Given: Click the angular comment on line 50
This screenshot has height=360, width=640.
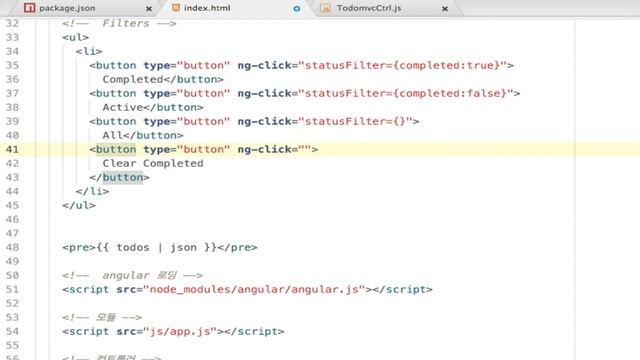Looking at the screenshot, I should (132, 276).
